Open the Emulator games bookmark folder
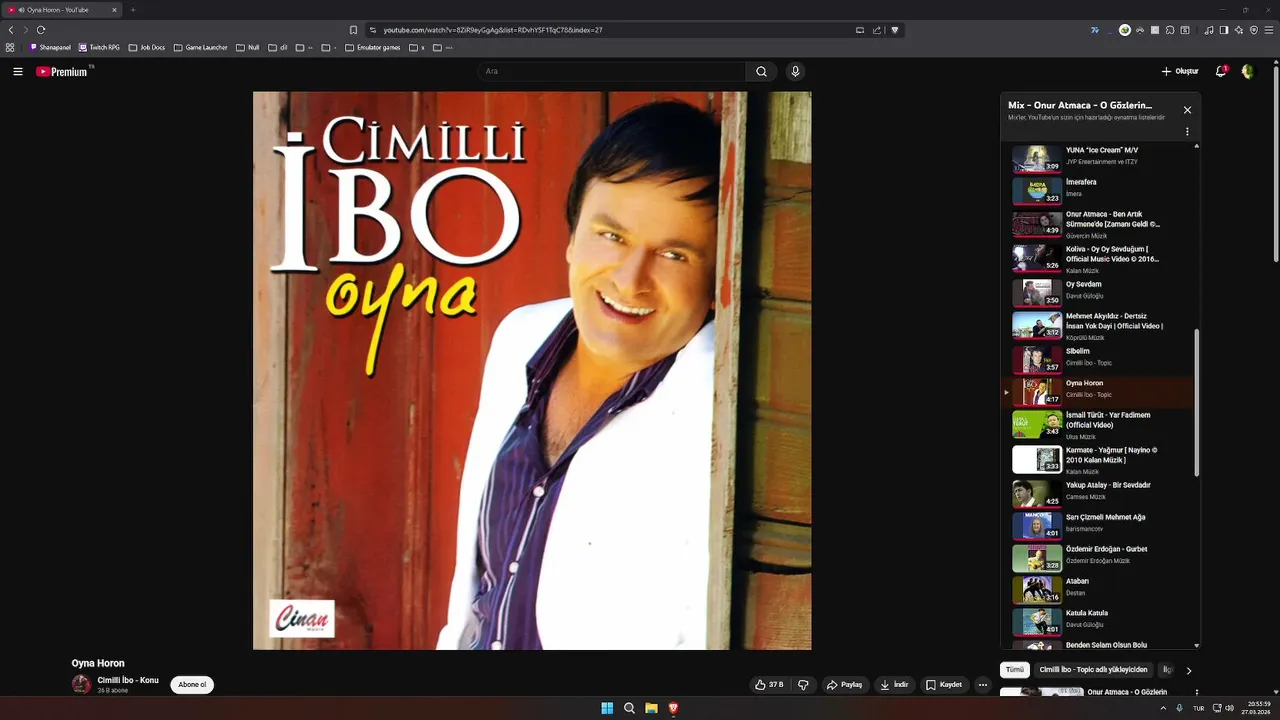1280x720 pixels. point(372,47)
